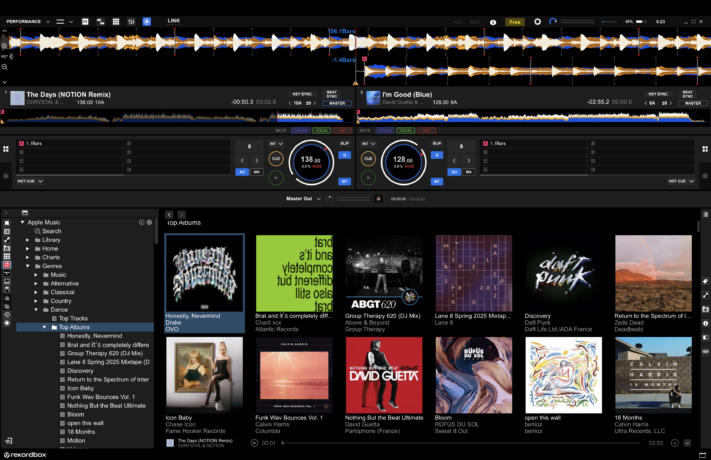Click the LINK button in top bar
Screen dimensions: 711x460
click(174, 21)
